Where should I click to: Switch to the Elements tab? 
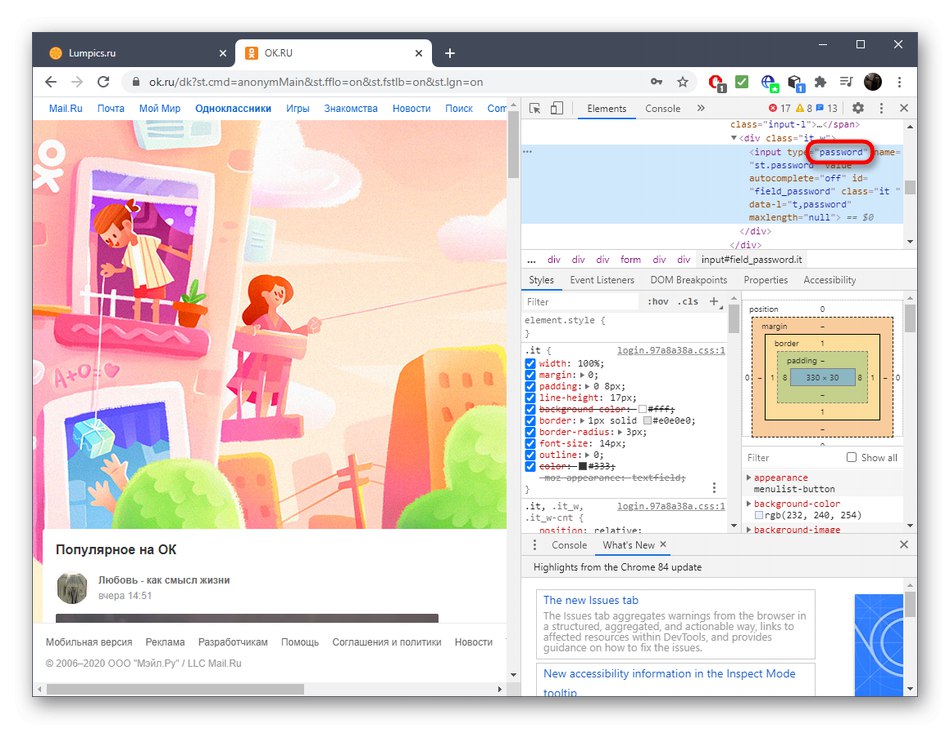click(x=606, y=108)
